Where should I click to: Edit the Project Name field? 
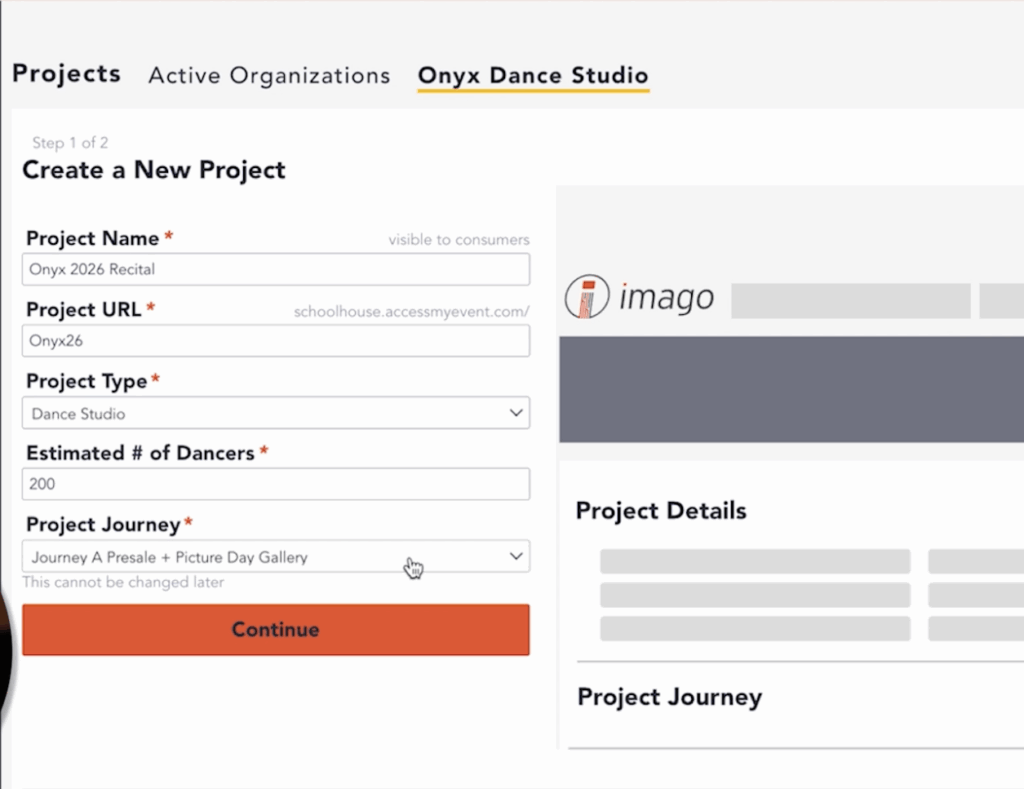point(275,269)
